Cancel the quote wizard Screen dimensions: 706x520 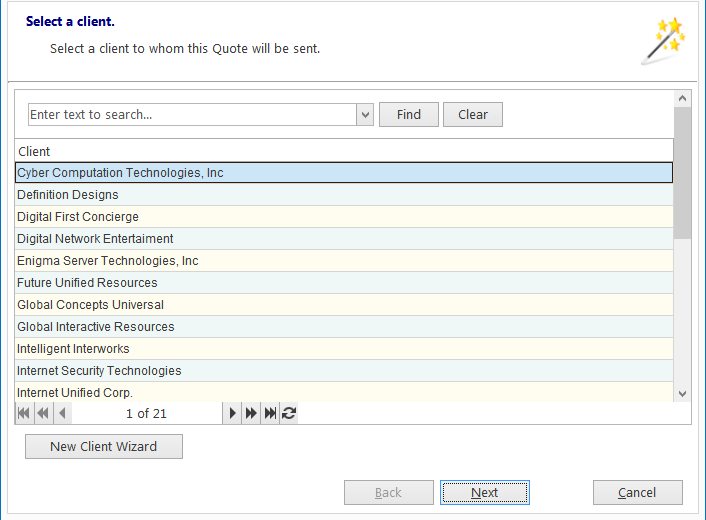pyautogui.click(x=638, y=493)
